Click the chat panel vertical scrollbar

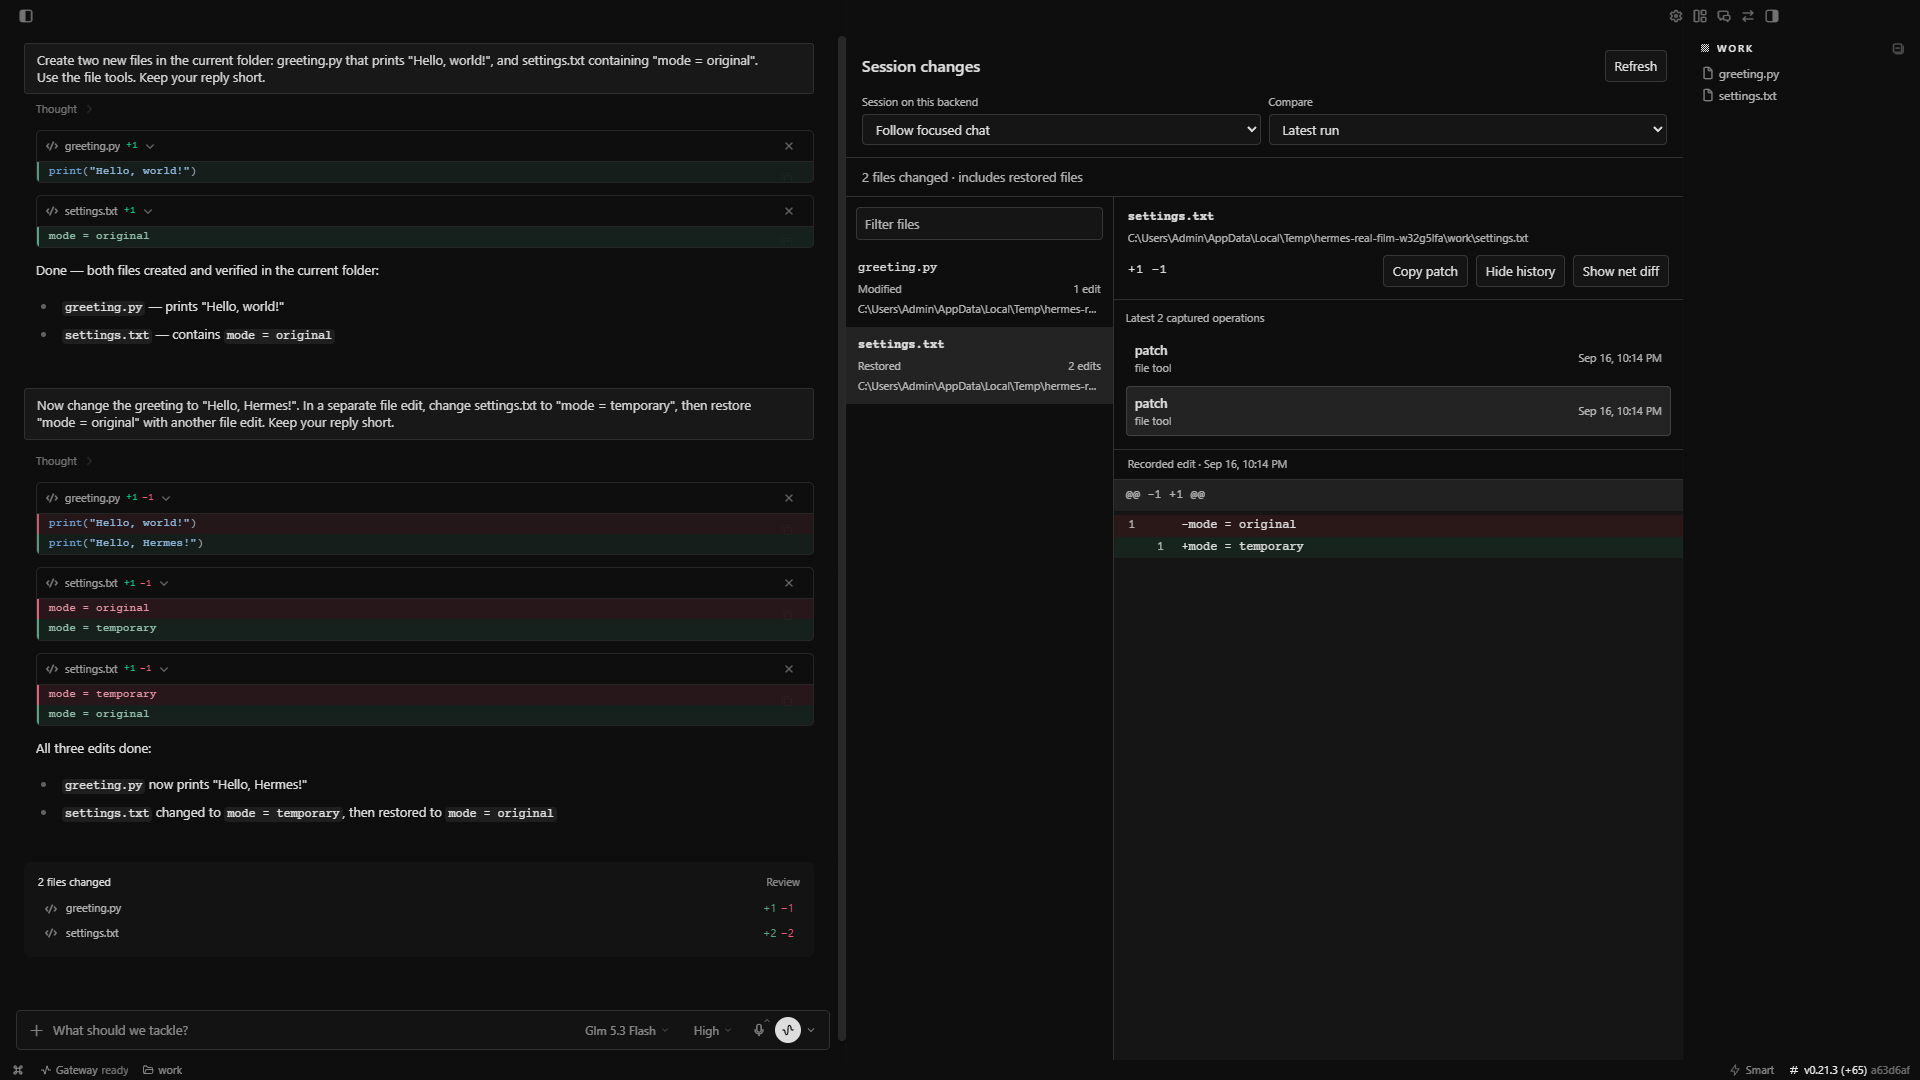(842, 538)
